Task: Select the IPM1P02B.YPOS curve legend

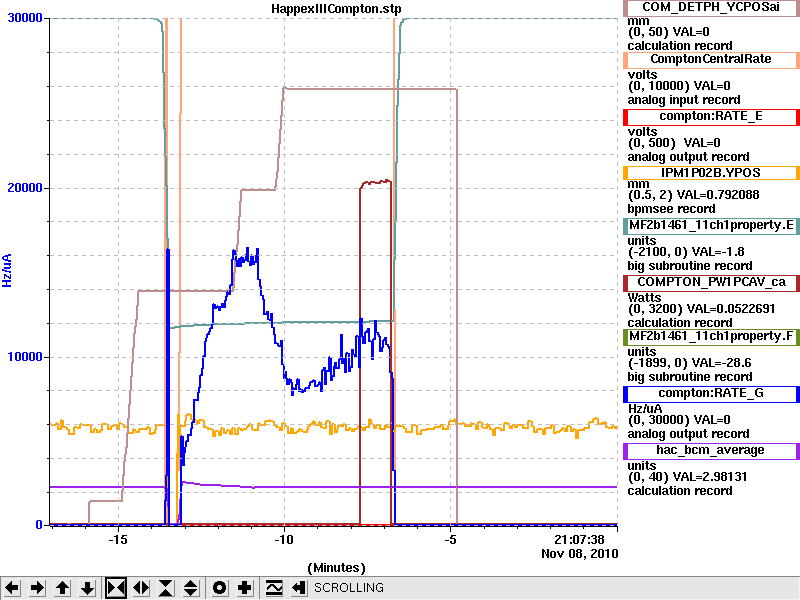Action: point(711,173)
